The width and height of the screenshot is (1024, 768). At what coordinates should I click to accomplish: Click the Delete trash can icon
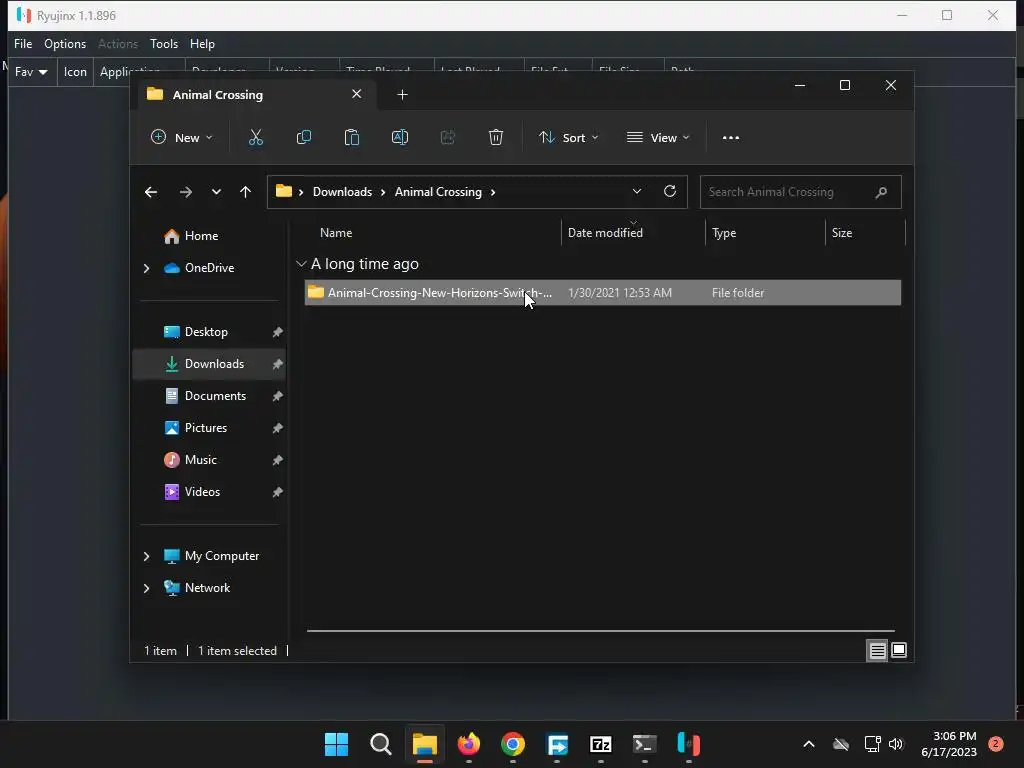[496, 137]
